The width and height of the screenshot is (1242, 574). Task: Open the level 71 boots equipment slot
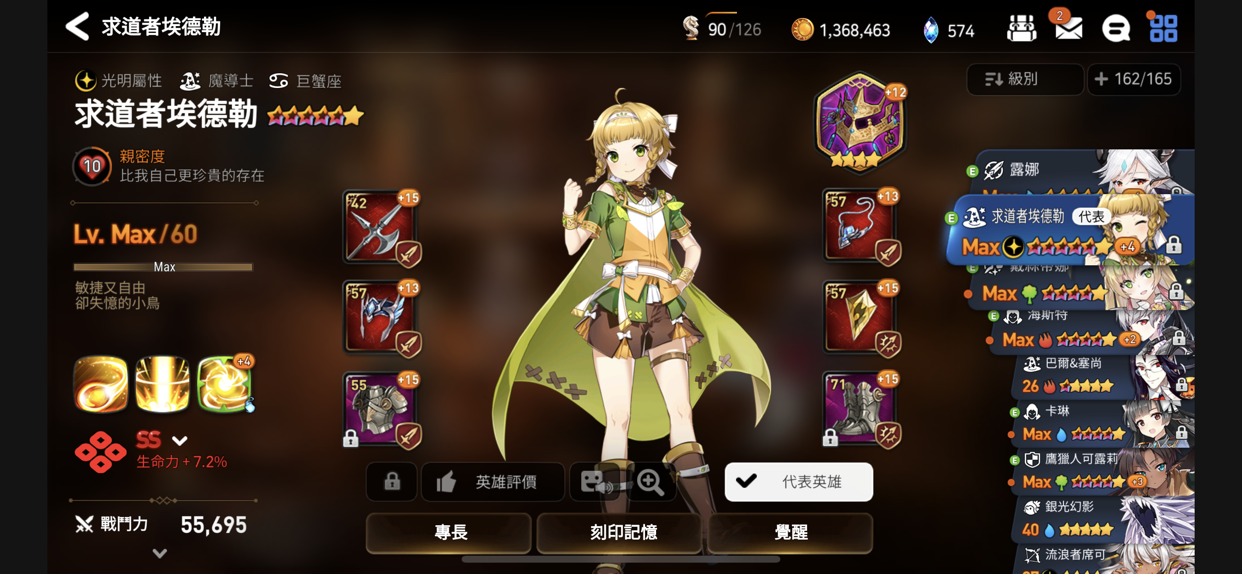(x=861, y=408)
